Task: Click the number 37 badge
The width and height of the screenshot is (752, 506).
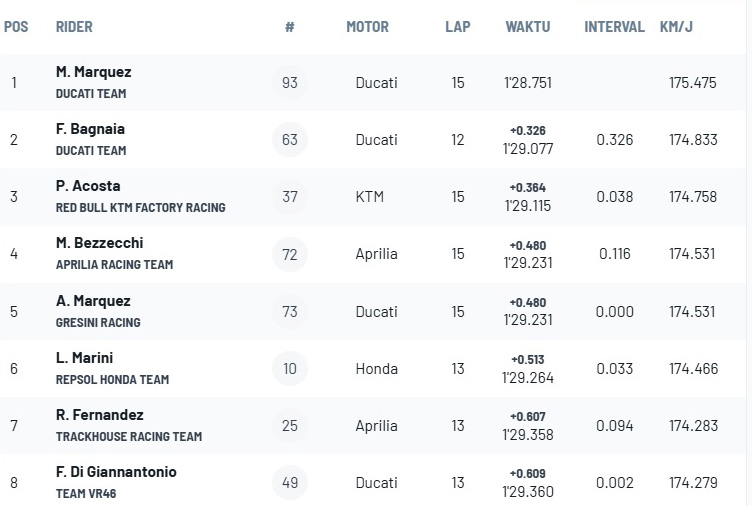Action: pos(290,197)
